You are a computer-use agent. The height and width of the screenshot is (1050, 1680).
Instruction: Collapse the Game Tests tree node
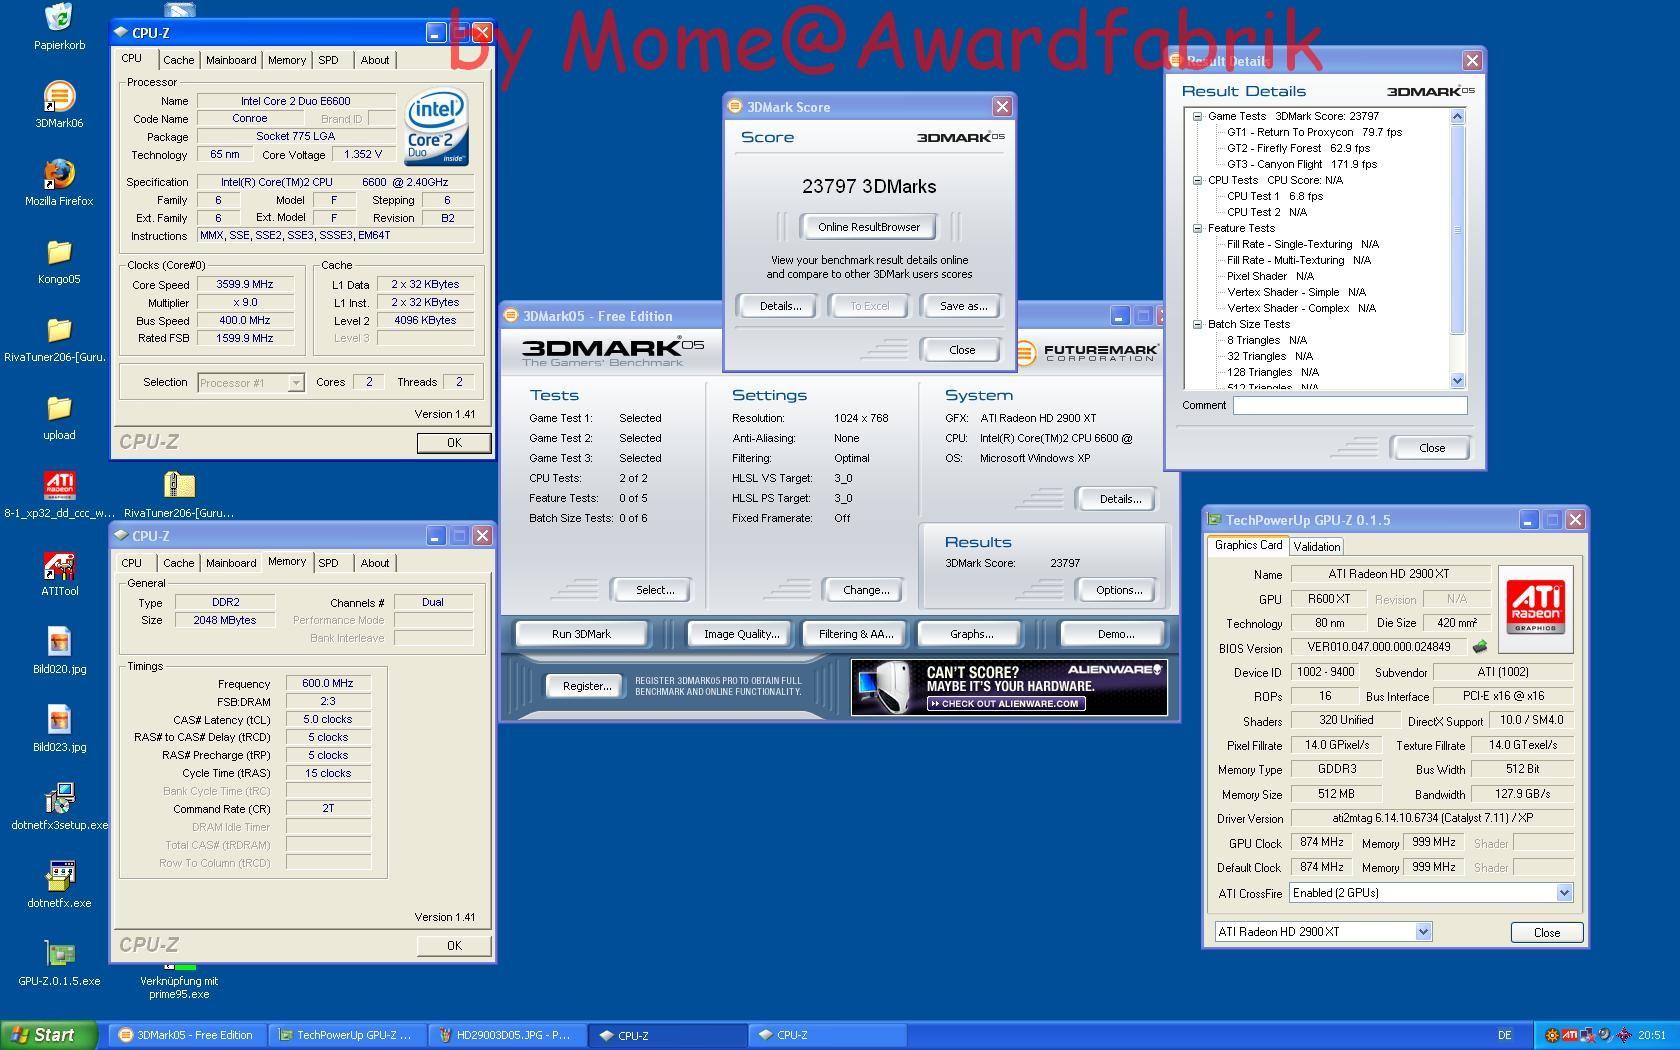(1197, 116)
